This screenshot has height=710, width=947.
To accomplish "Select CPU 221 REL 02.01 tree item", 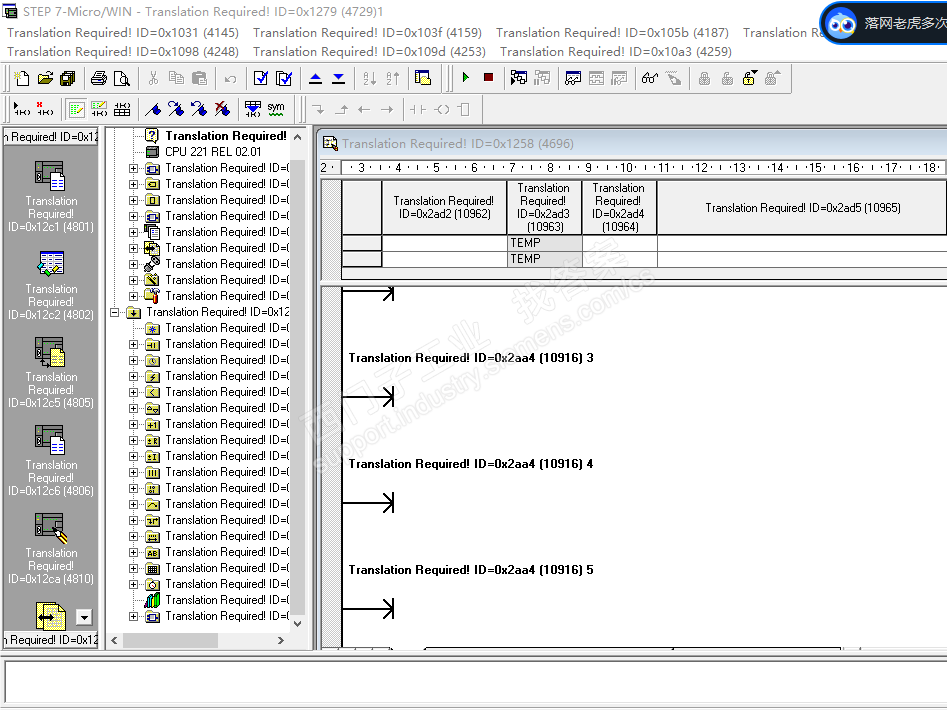I will pyautogui.click(x=213, y=152).
